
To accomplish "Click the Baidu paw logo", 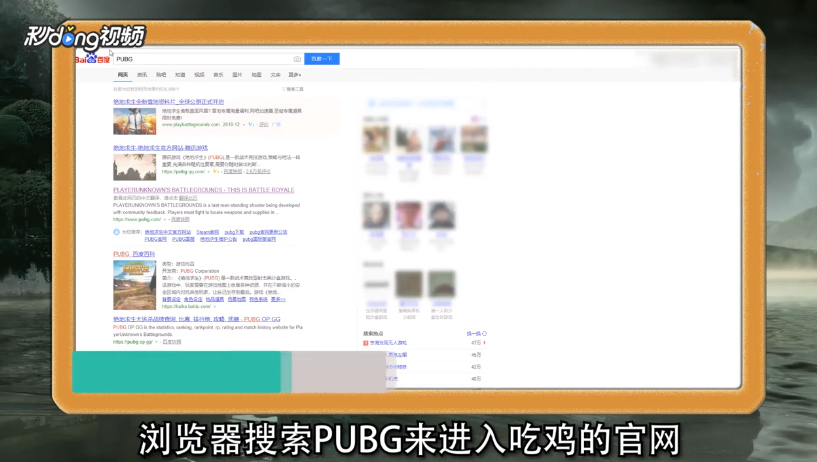I will click(93, 59).
